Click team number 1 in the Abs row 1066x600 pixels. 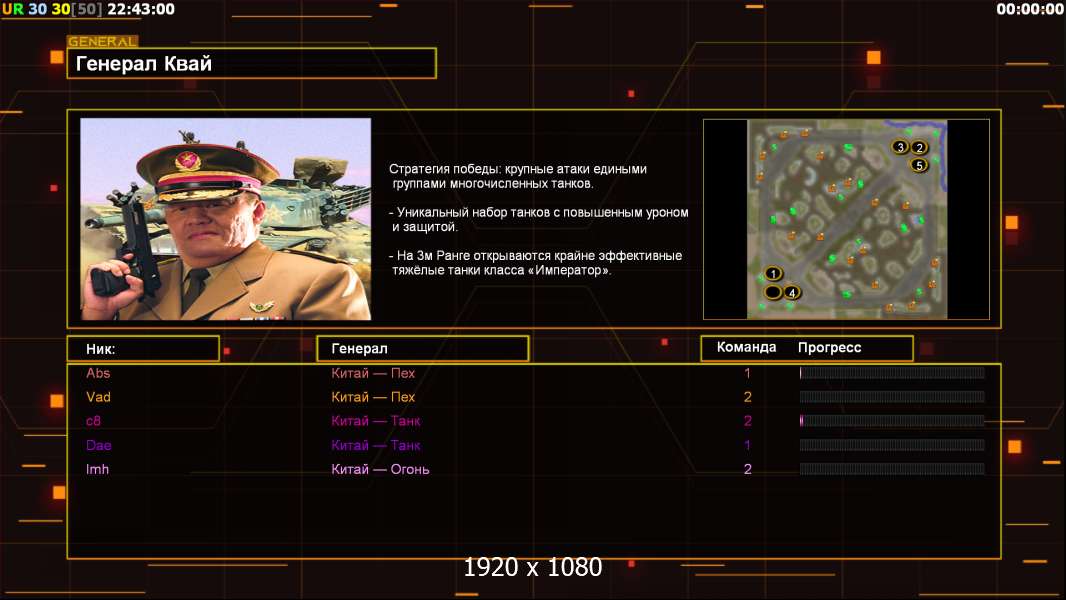[x=747, y=373]
